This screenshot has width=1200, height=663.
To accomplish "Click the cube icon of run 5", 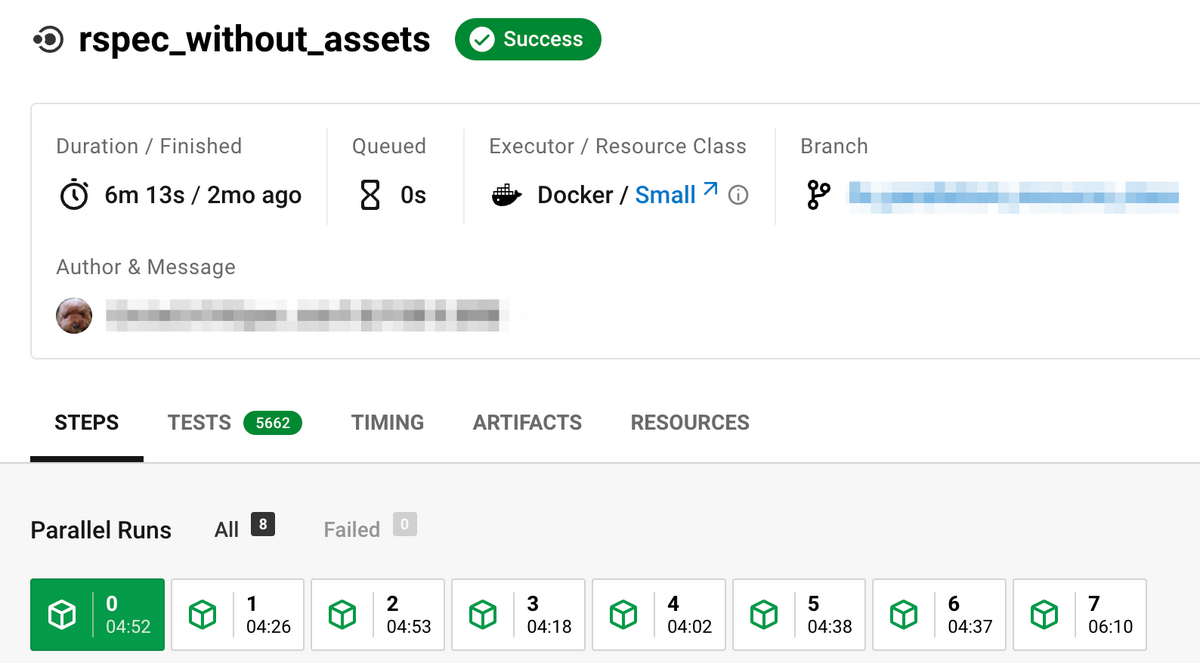I will pos(764,614).
